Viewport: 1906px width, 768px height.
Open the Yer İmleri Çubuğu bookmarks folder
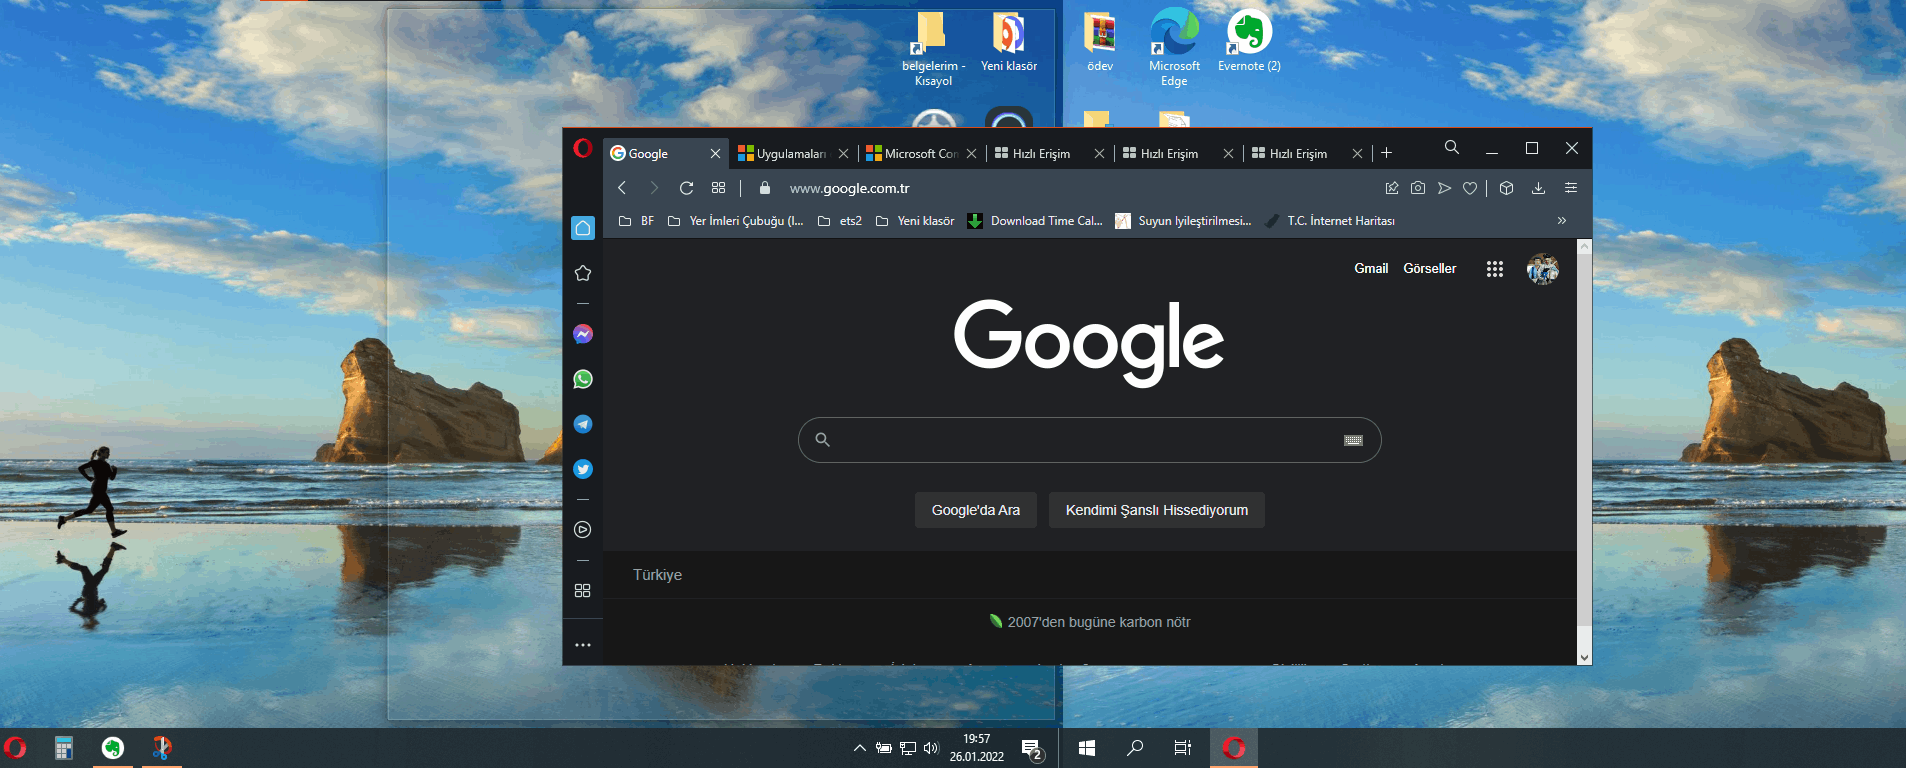[735, 221]
